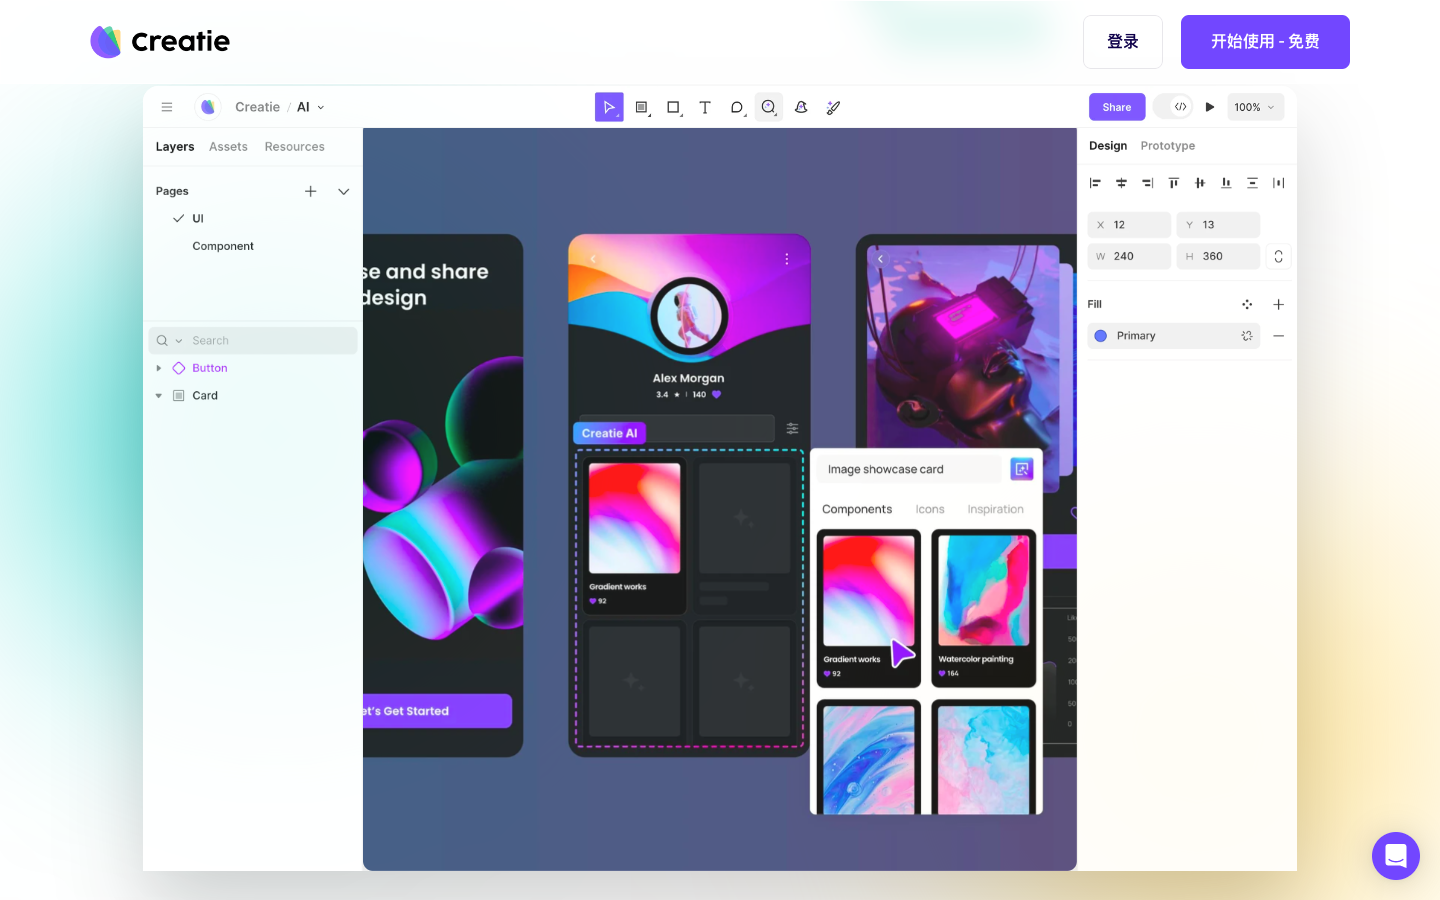Click the layer Search field
Screen dimensions: 1440x900
pyautogui.click(x=253, y=341)
